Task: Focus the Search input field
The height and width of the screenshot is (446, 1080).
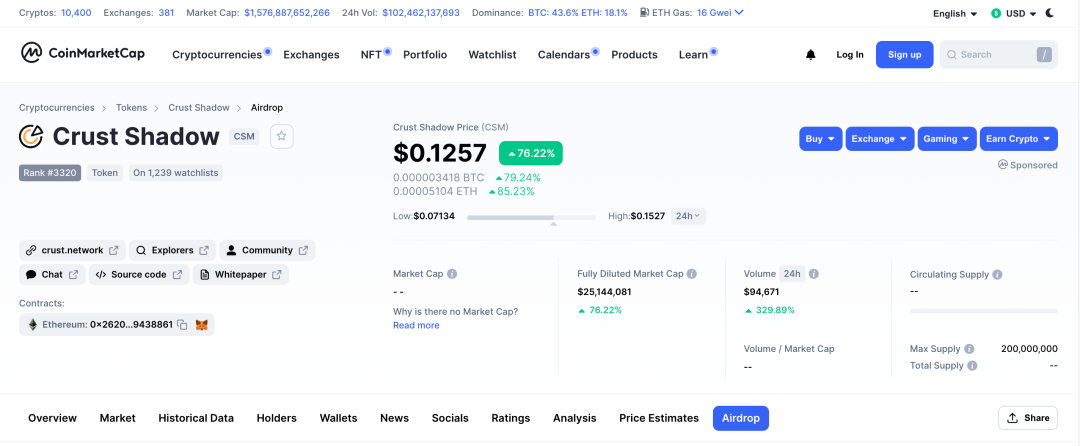Action: tap(998, 55)
